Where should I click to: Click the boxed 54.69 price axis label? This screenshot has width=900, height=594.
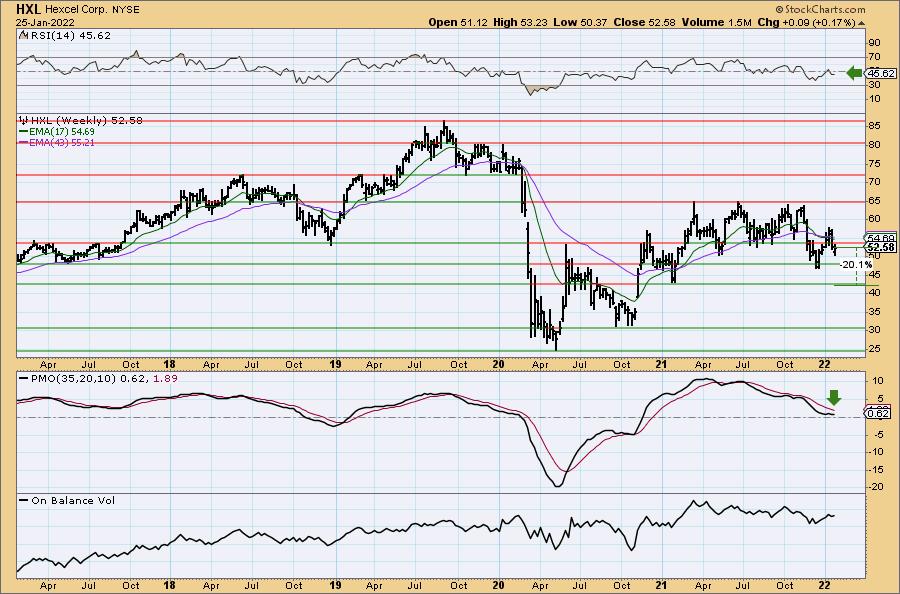tap(881, 238)
